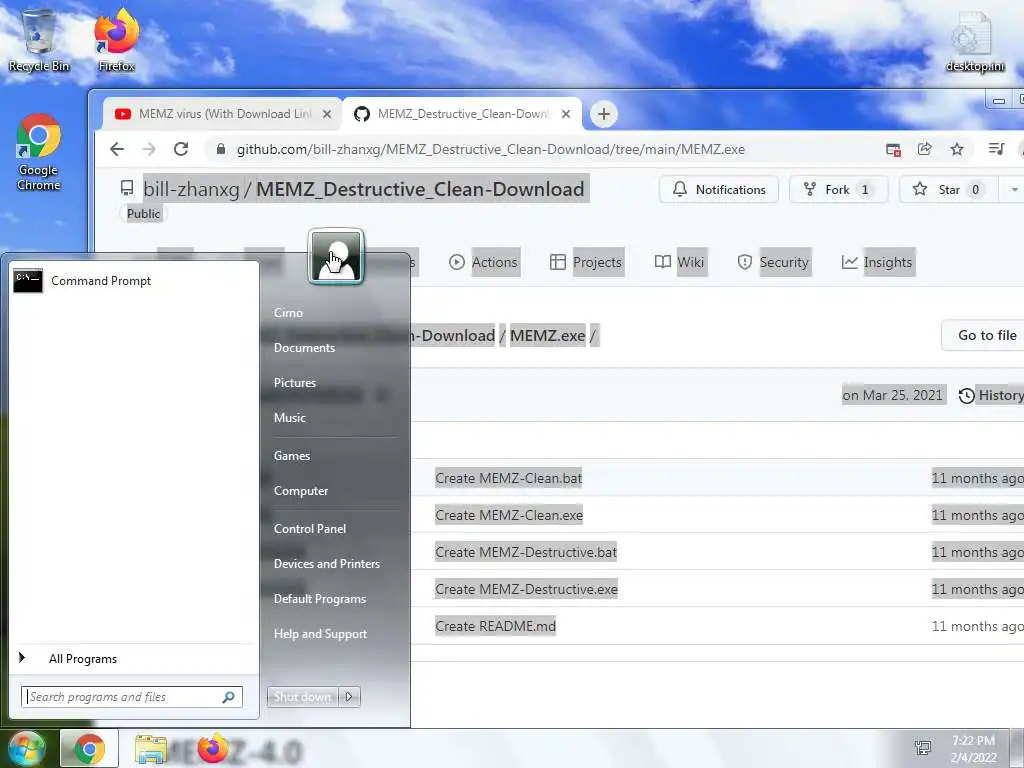
Task: Launch Firefox from the desktop shortcut
Action: (116, 40)
